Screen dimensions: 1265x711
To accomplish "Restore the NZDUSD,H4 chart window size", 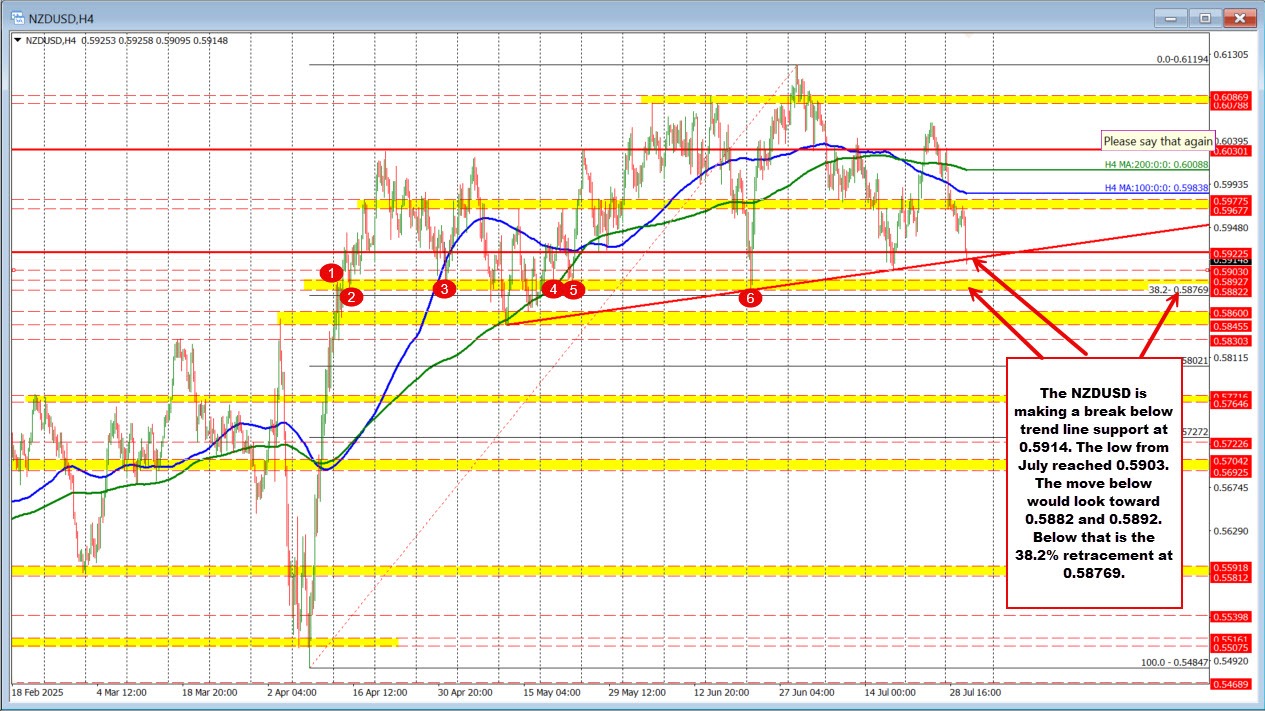I will (1205, 17).
